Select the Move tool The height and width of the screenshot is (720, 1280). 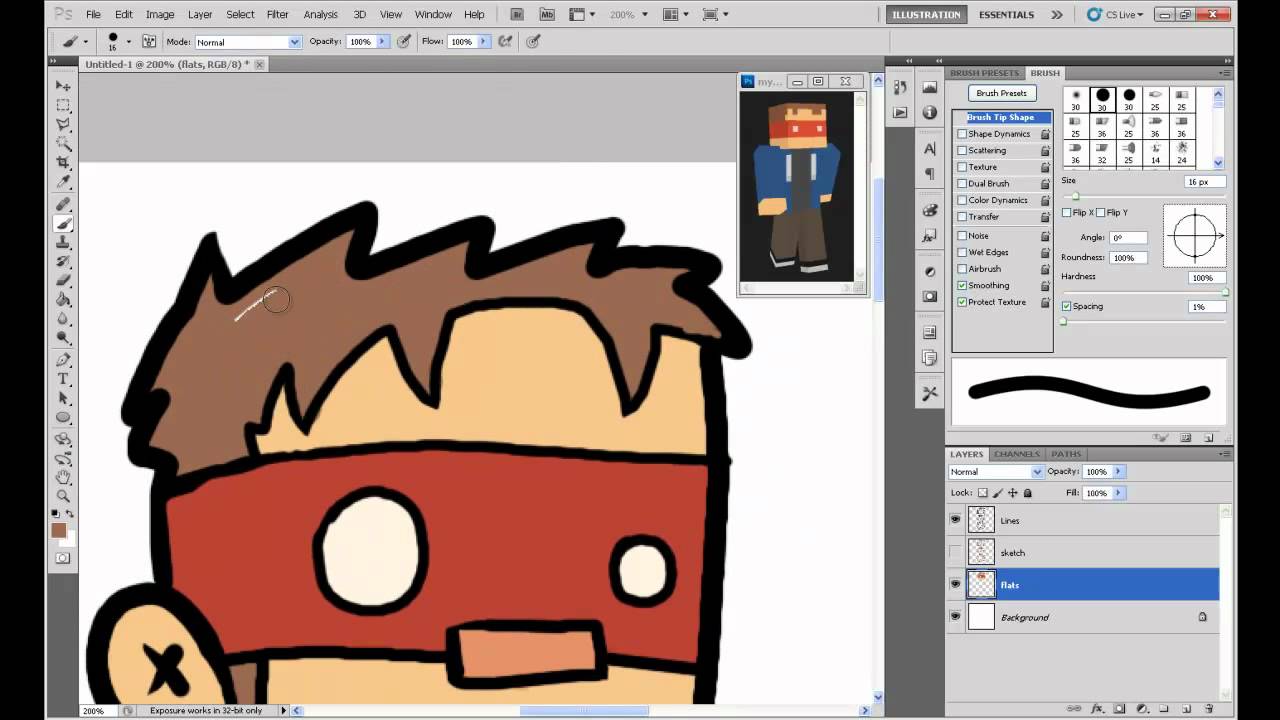[x=63, y=85]
